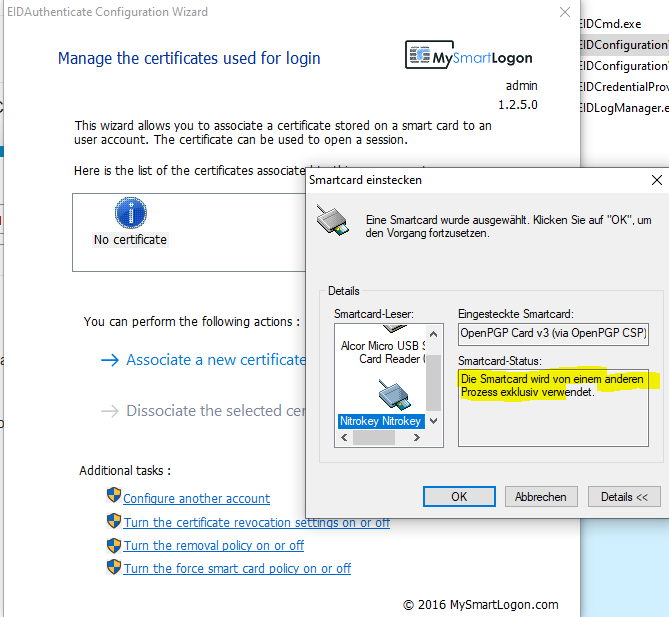Viewport: 669px width, 617px height.
Task: Open Turn the force smart card policy link
Action: click(237, 568)
